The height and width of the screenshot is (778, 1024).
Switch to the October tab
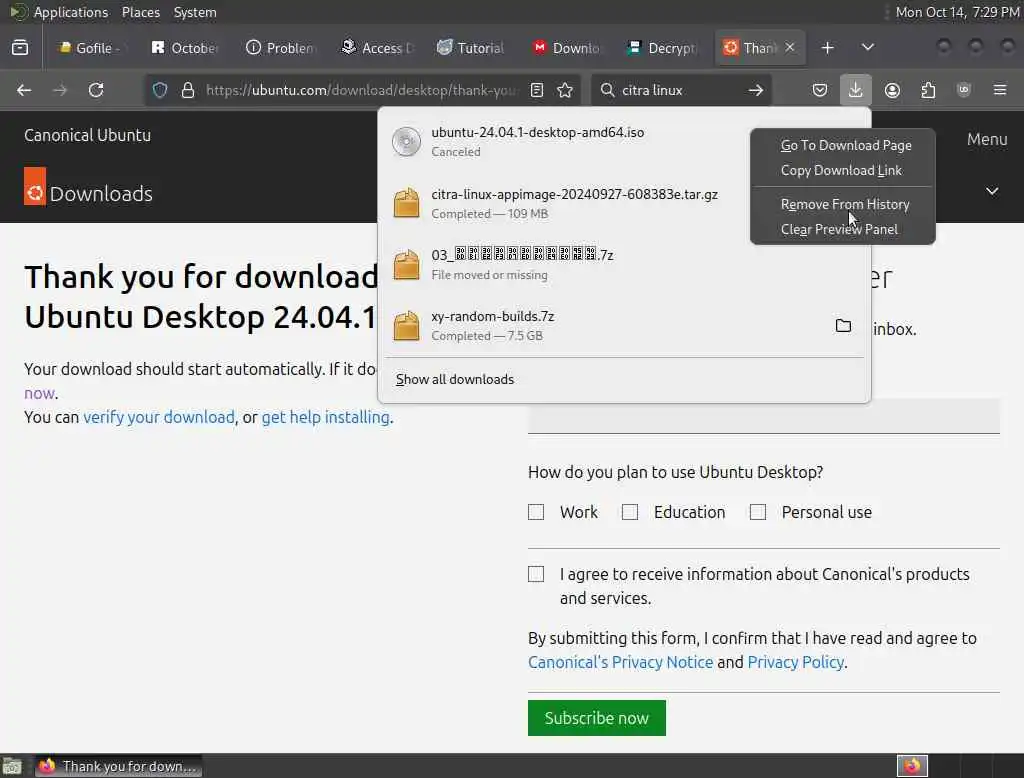pos(185,48)
